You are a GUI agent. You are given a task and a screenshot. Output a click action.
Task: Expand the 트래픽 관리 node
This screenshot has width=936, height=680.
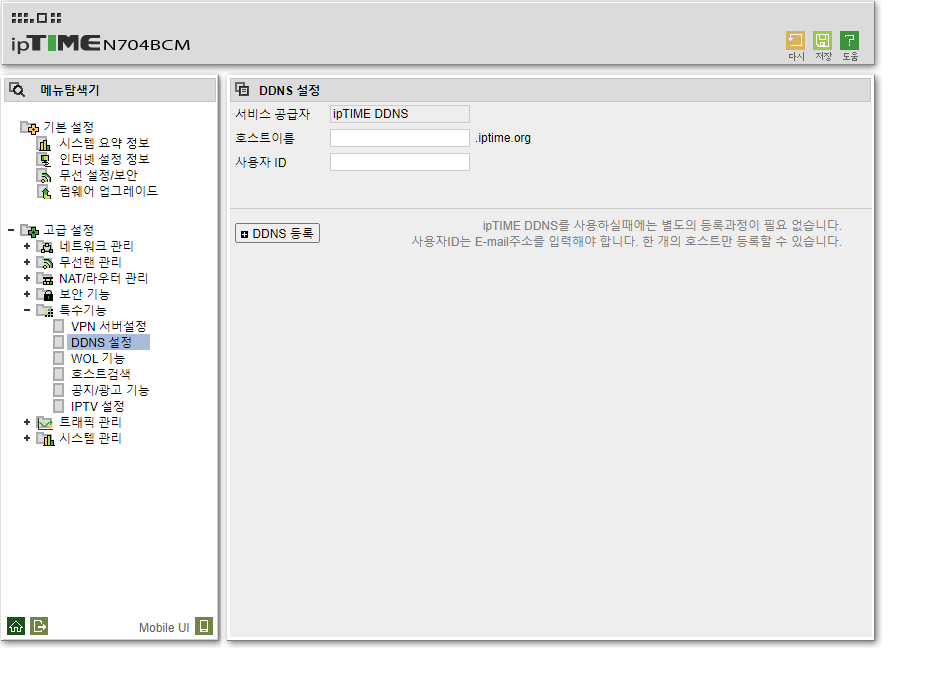click(x=27, y=422)
